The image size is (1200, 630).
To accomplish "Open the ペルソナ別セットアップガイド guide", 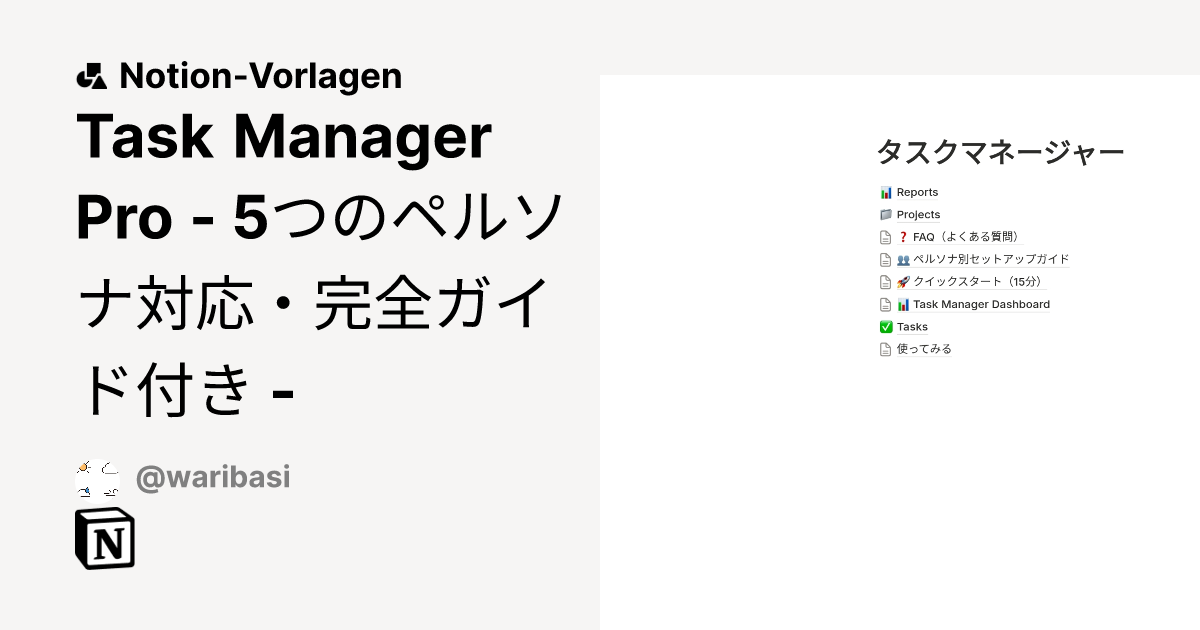I will tap(991, 259).
